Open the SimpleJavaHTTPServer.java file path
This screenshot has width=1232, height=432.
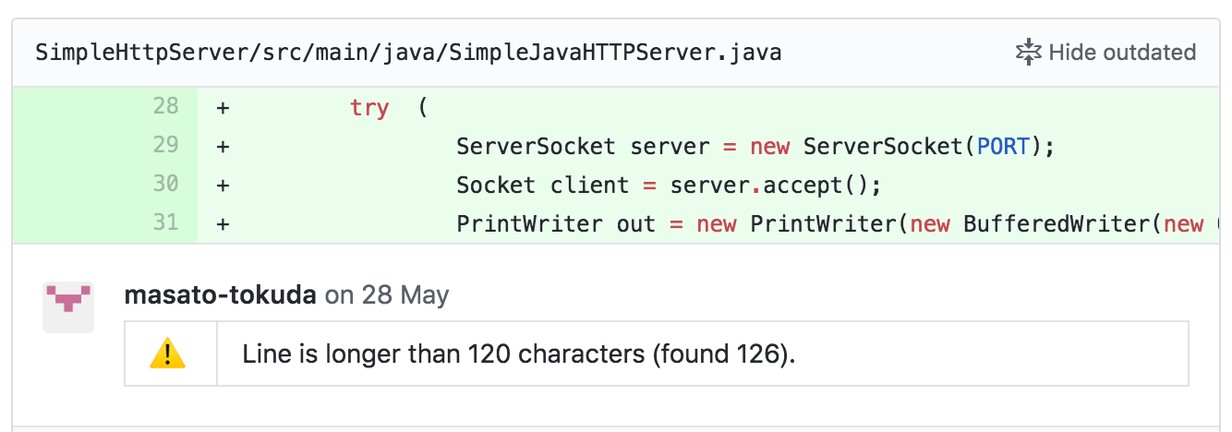click(x=408, y=52)
